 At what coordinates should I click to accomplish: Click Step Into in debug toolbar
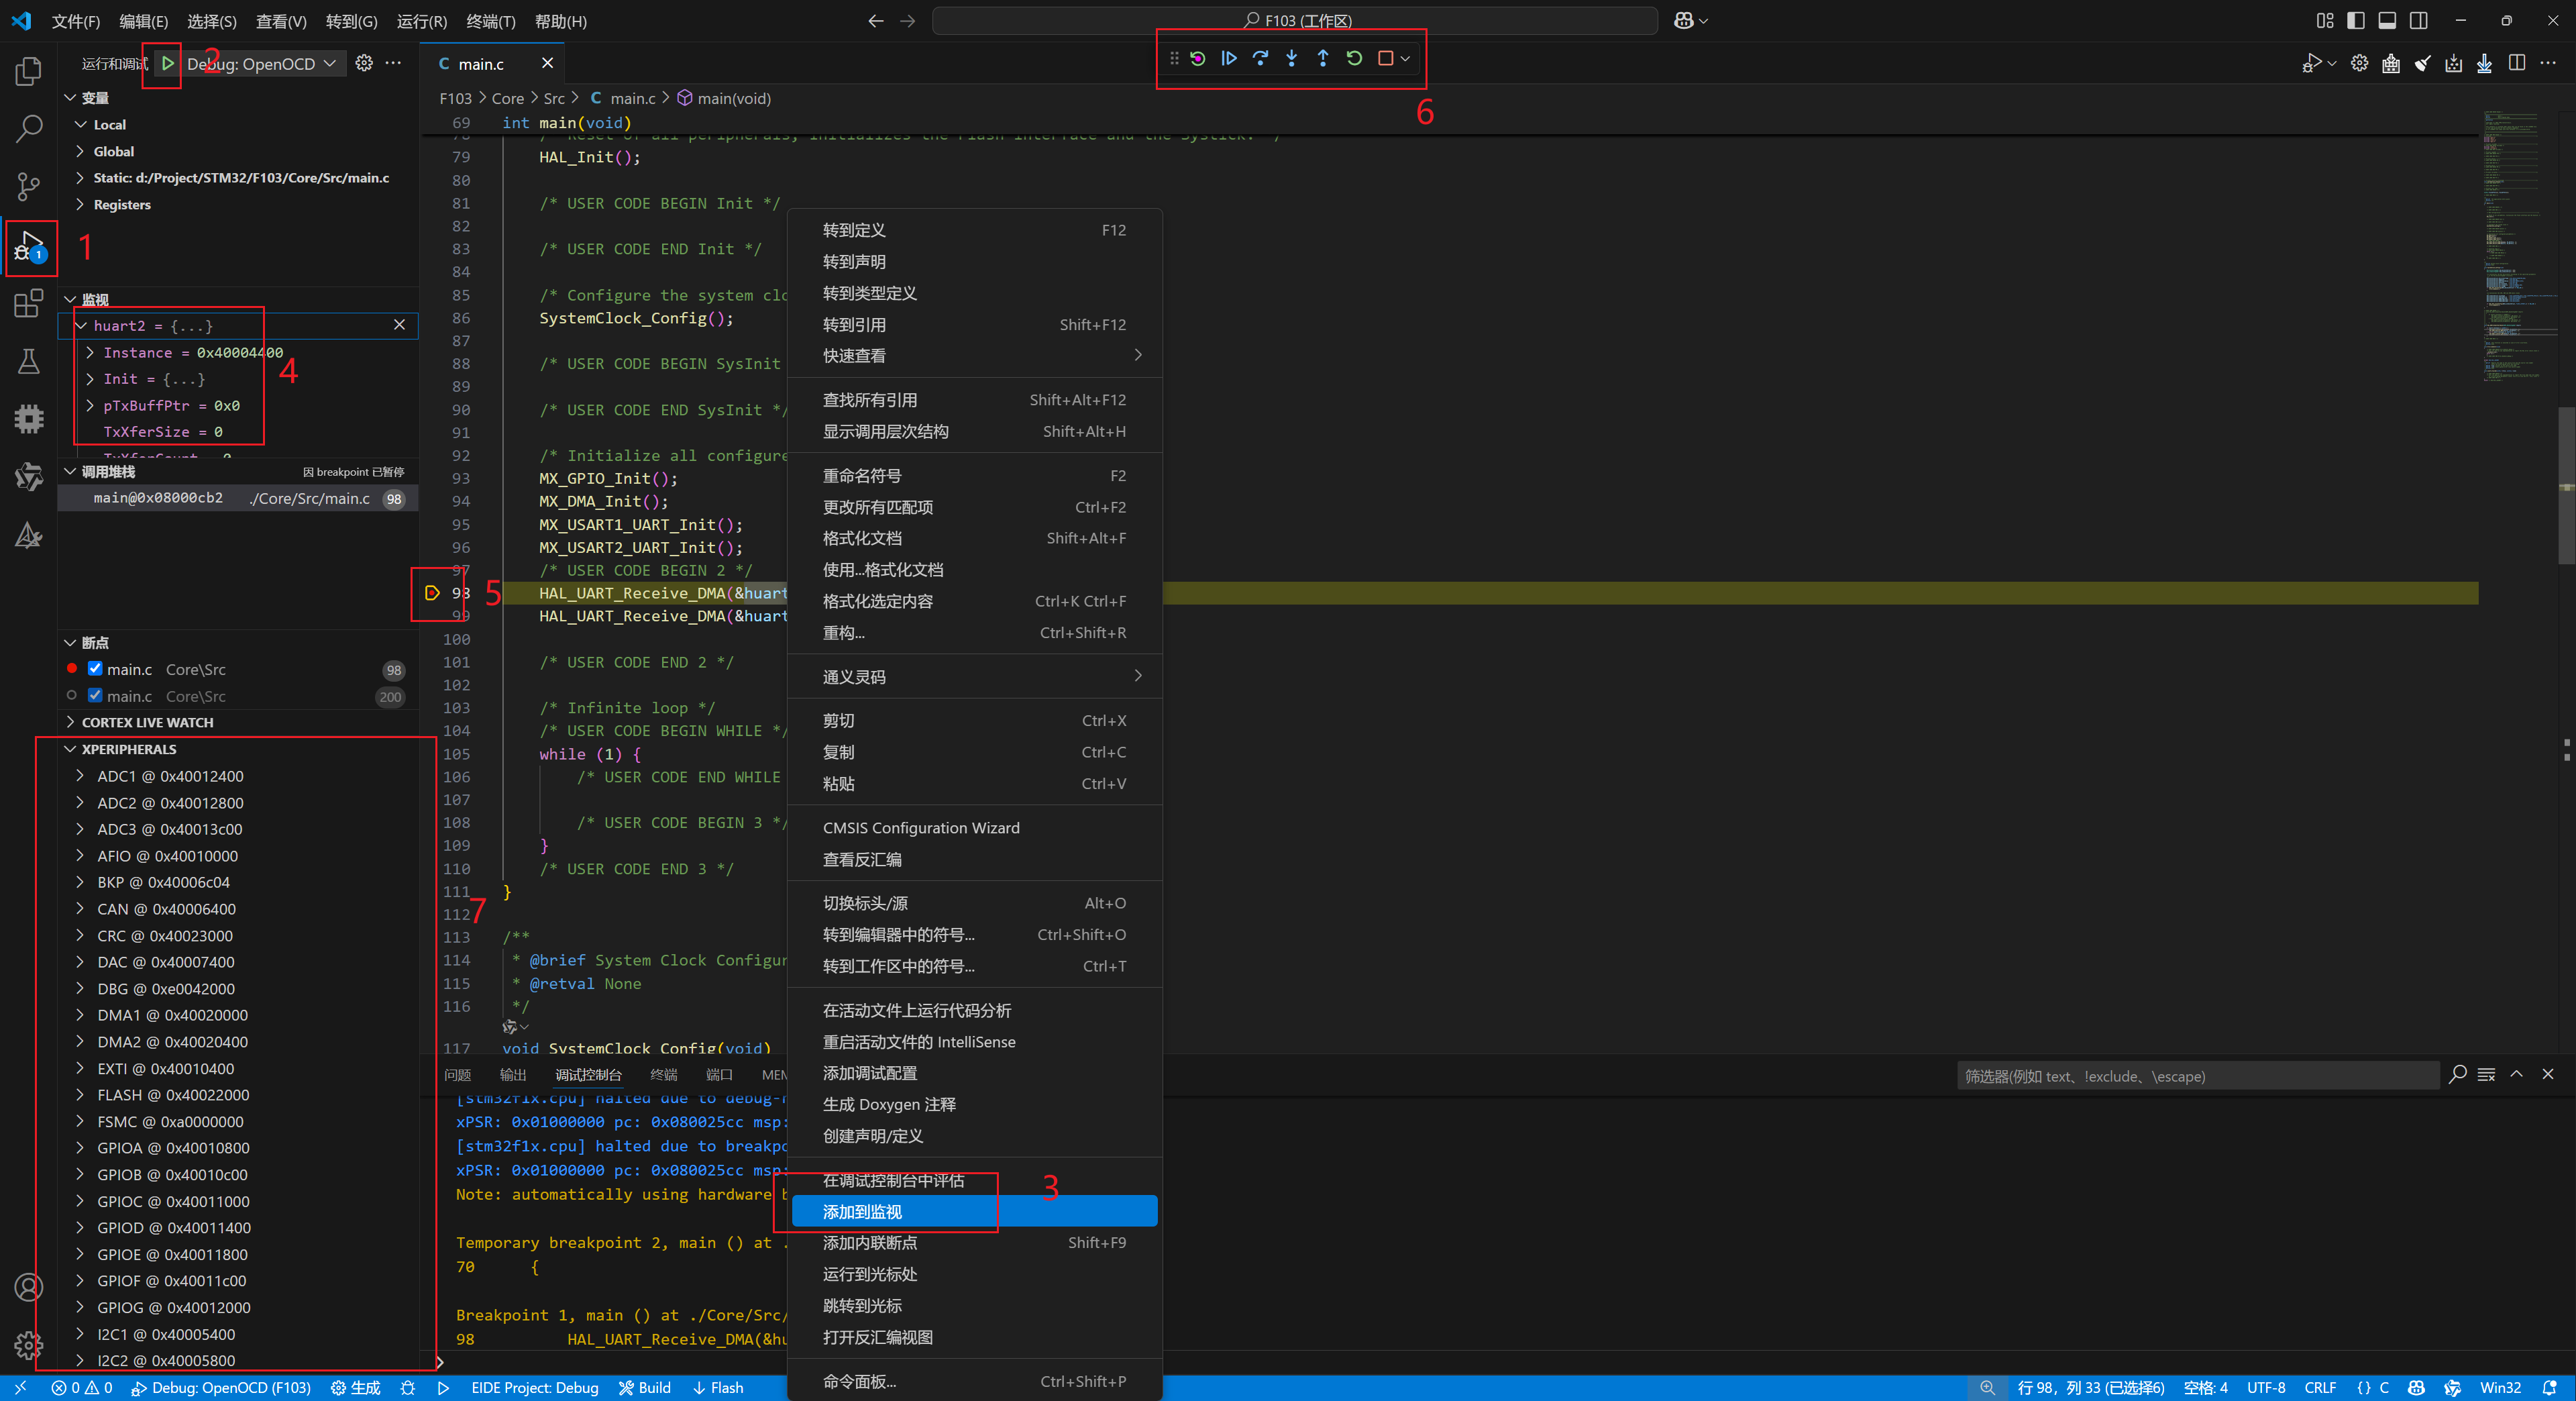coord(1291,59)
